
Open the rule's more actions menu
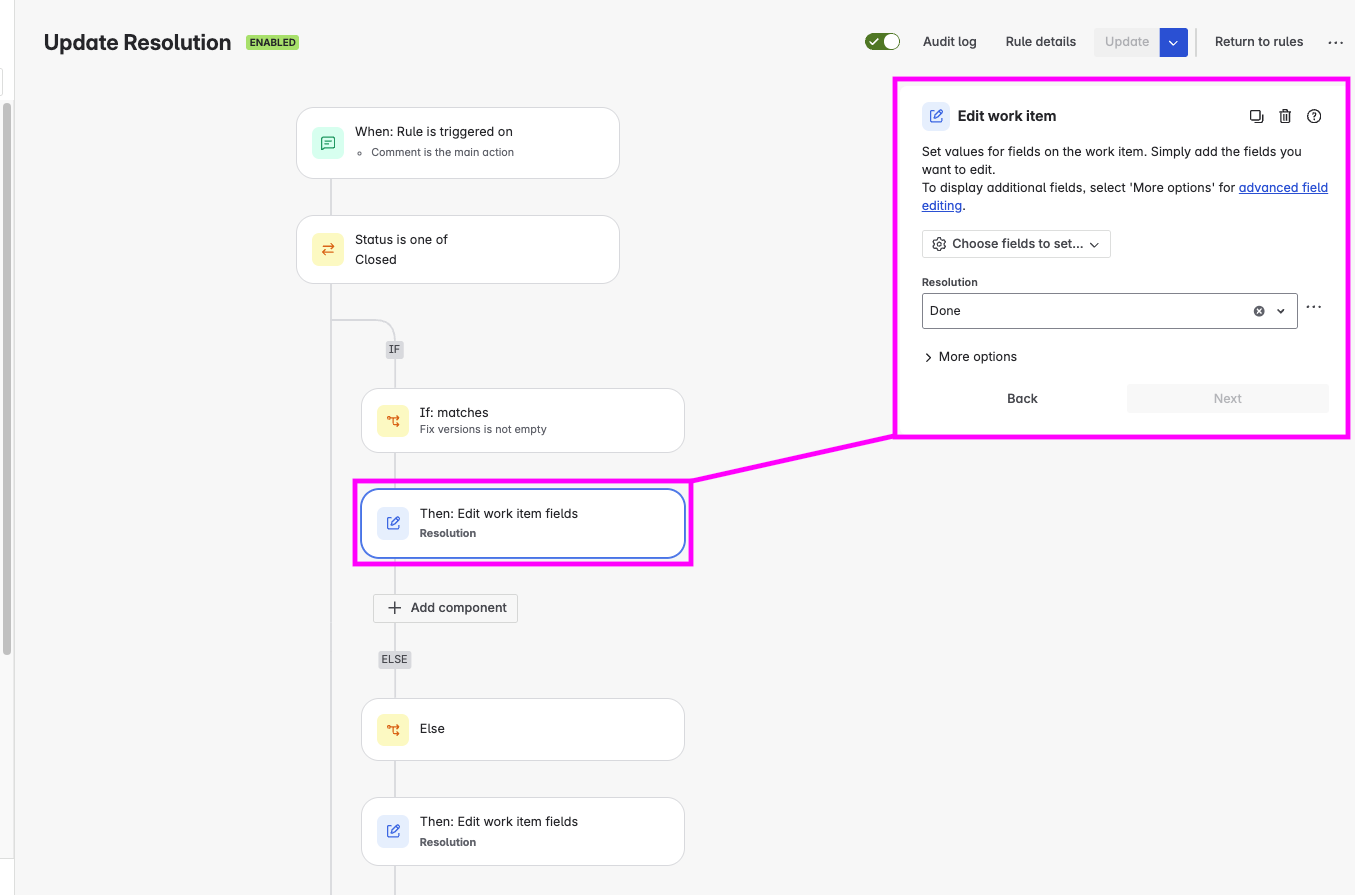[x=1336, y=42]
